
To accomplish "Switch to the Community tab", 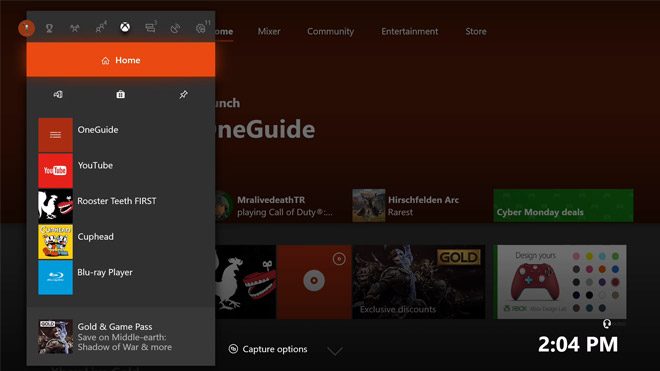I will 330,31.
